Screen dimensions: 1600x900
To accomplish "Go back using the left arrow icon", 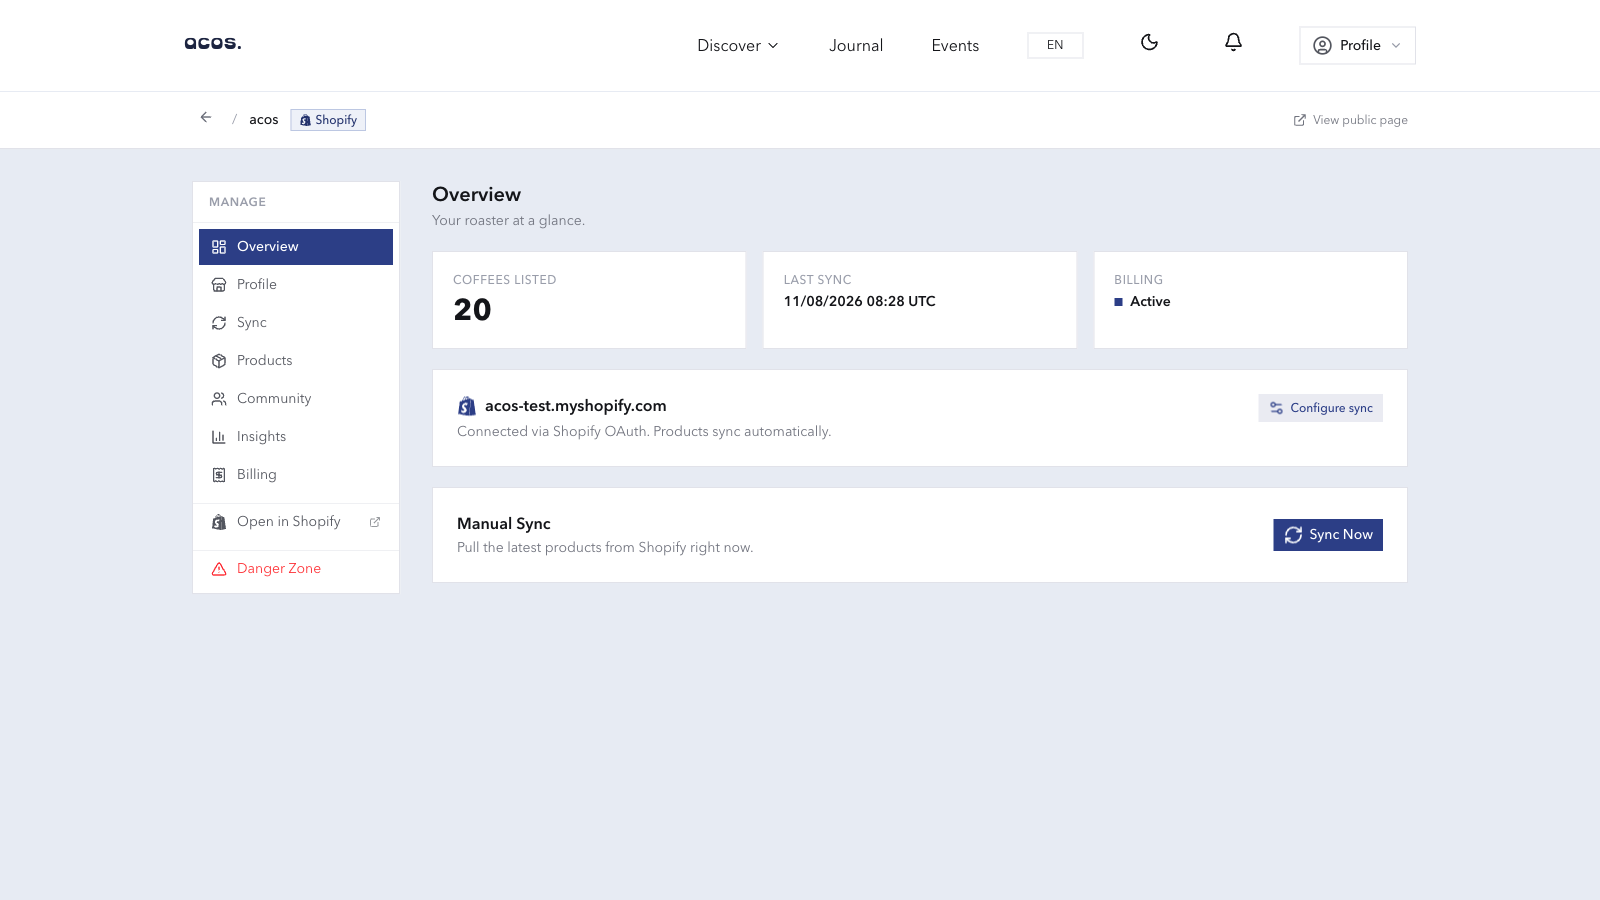I will [x=206, y=118].
